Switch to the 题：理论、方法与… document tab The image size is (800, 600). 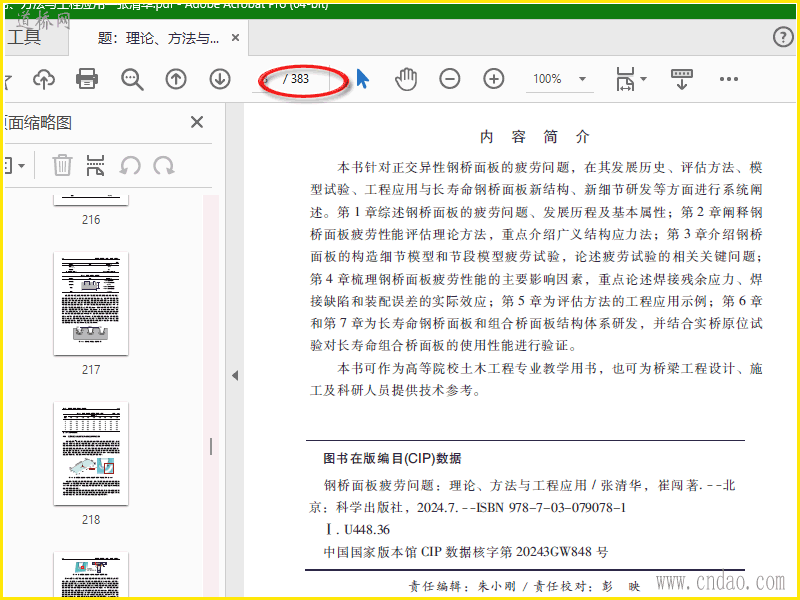(158, 38)
